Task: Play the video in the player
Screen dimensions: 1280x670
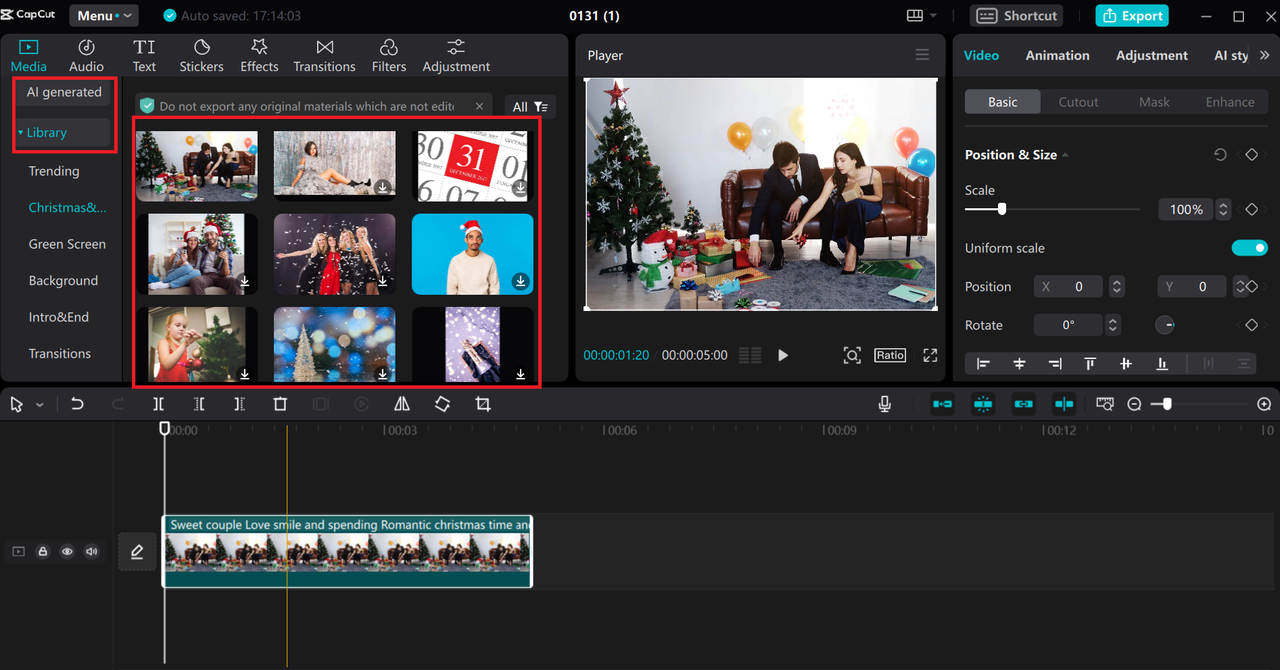Action: tap(783, 355)
